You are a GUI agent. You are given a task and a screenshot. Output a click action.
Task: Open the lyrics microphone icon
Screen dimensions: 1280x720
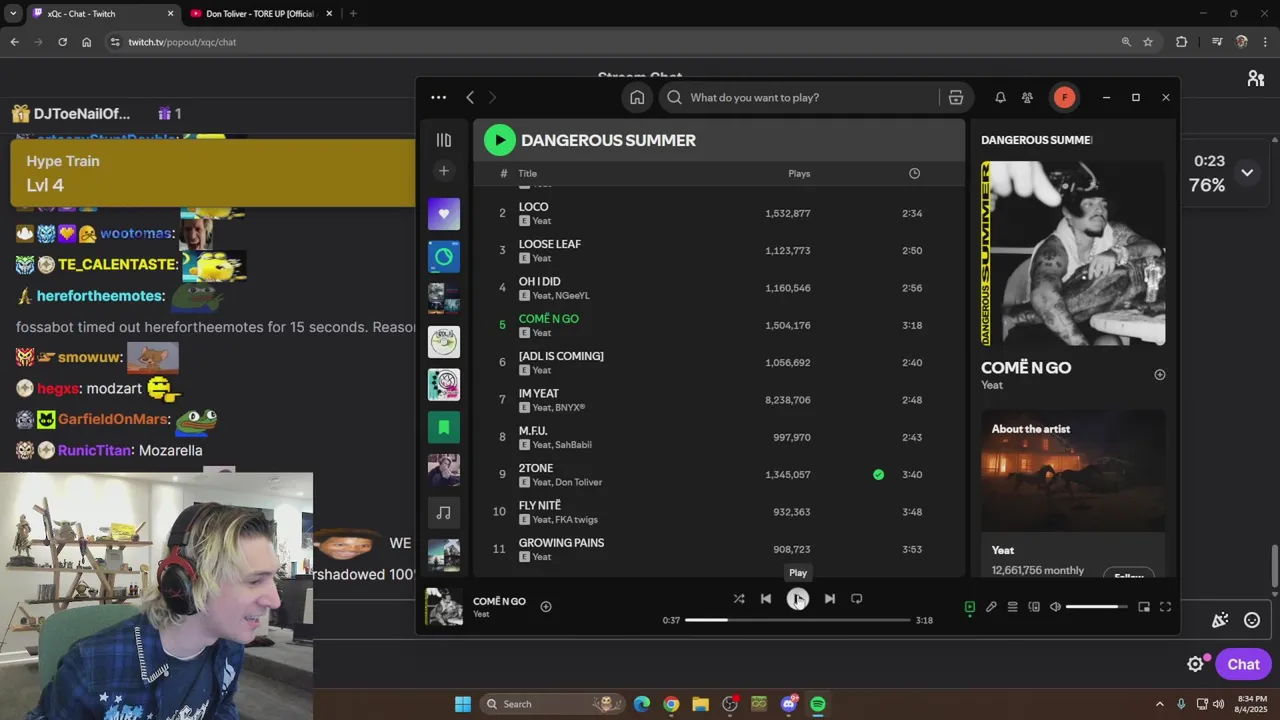991,607
